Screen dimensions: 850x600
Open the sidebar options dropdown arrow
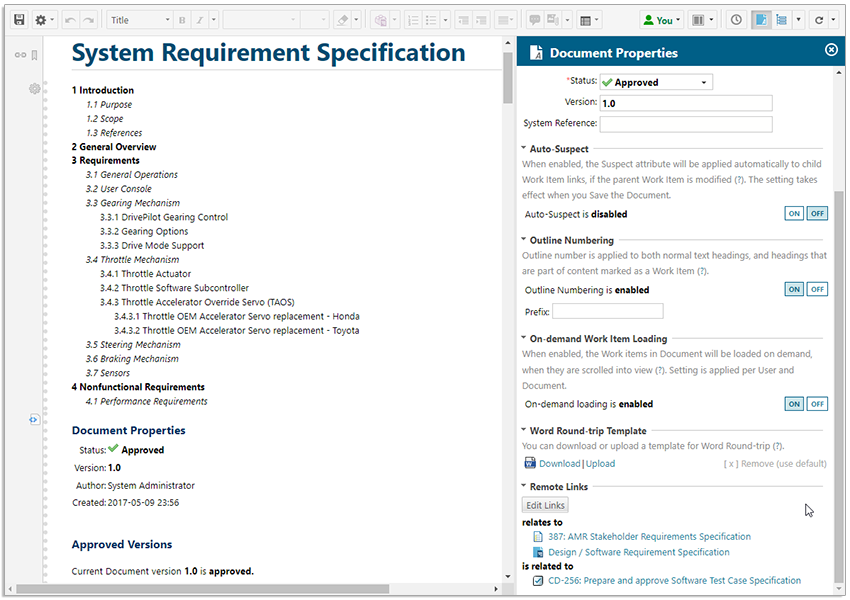pyautogui.click(x=799, y=20)
